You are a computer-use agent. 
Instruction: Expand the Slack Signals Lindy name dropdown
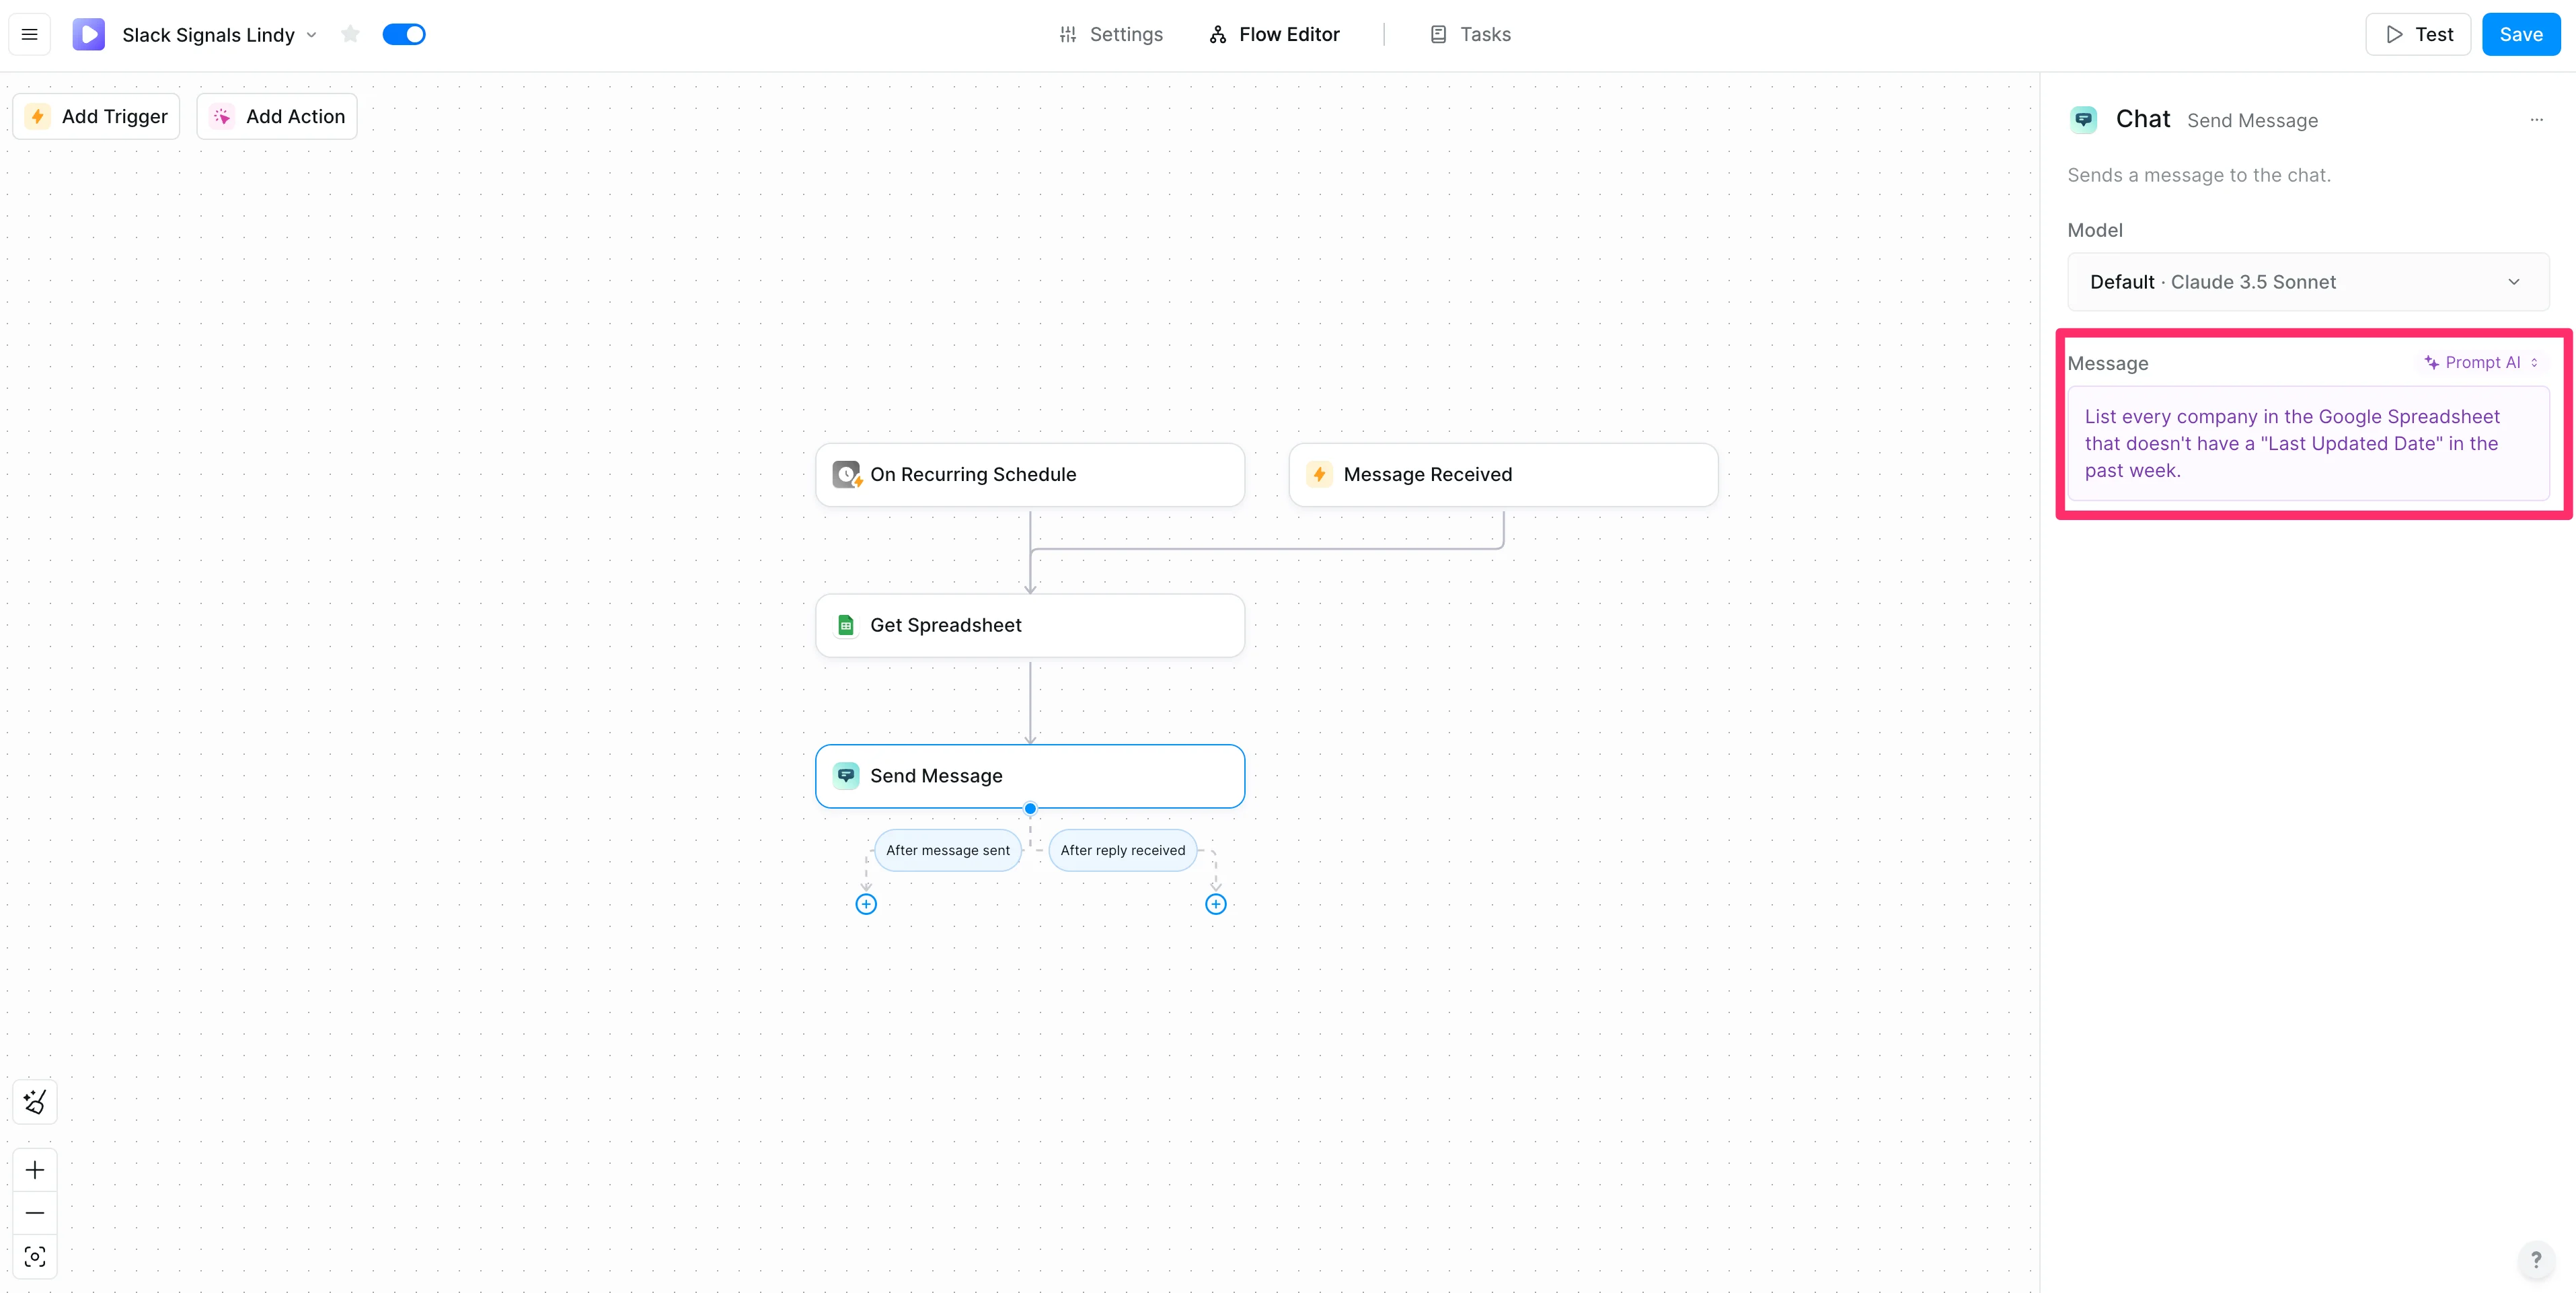click(x=312, y=35)
